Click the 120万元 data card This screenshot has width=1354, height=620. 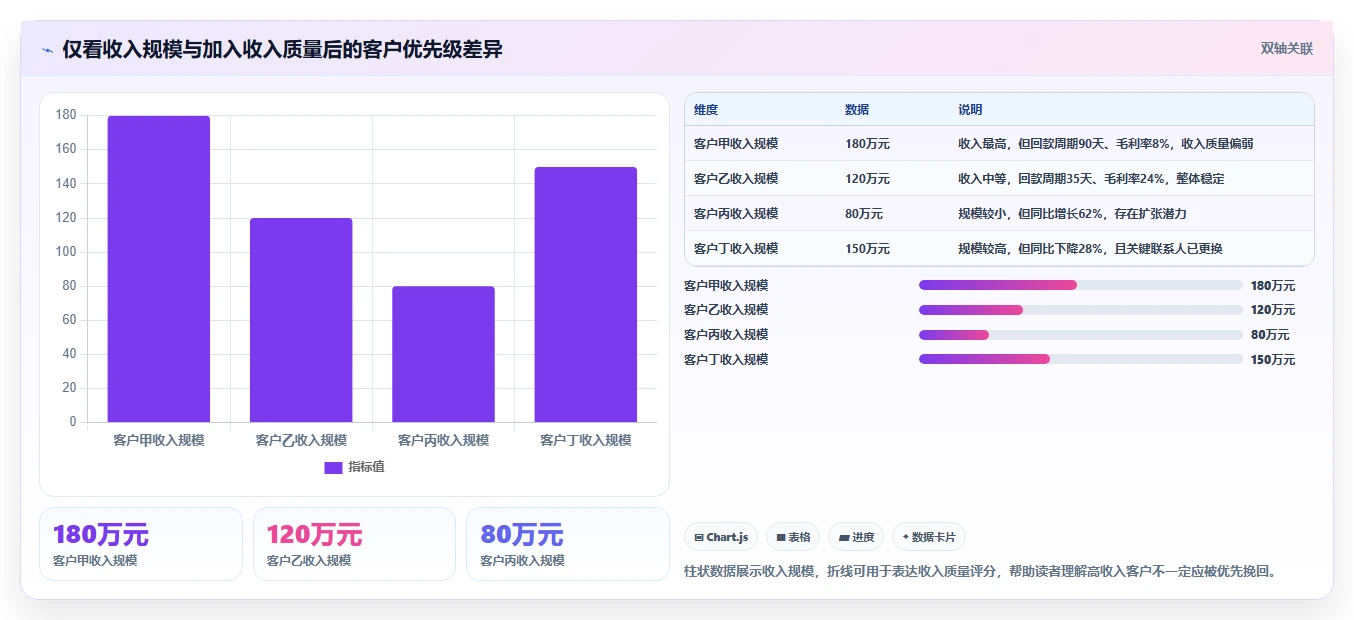click(x=354, y=544)
